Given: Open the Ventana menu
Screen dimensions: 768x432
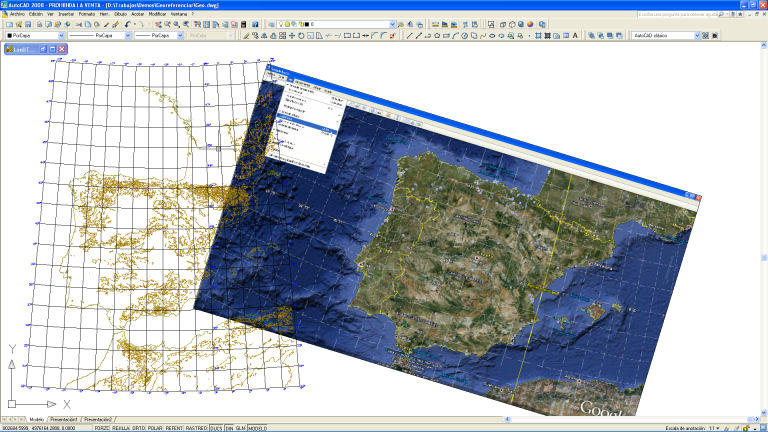Looking at the screenshot, I should 179,14.
